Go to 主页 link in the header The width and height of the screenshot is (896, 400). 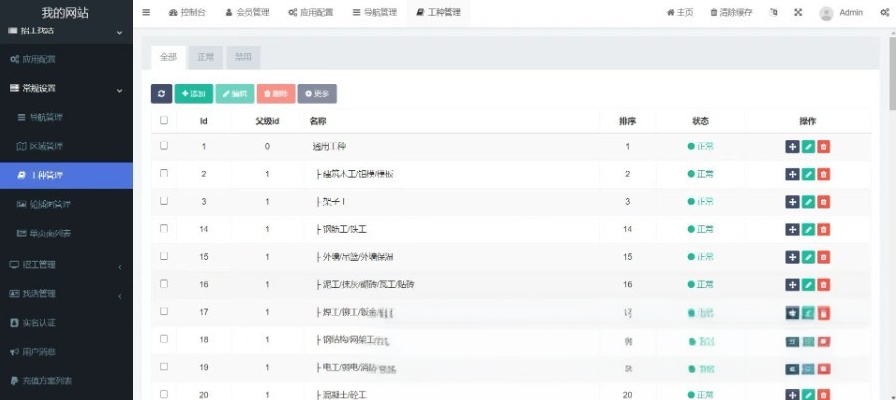680,13
